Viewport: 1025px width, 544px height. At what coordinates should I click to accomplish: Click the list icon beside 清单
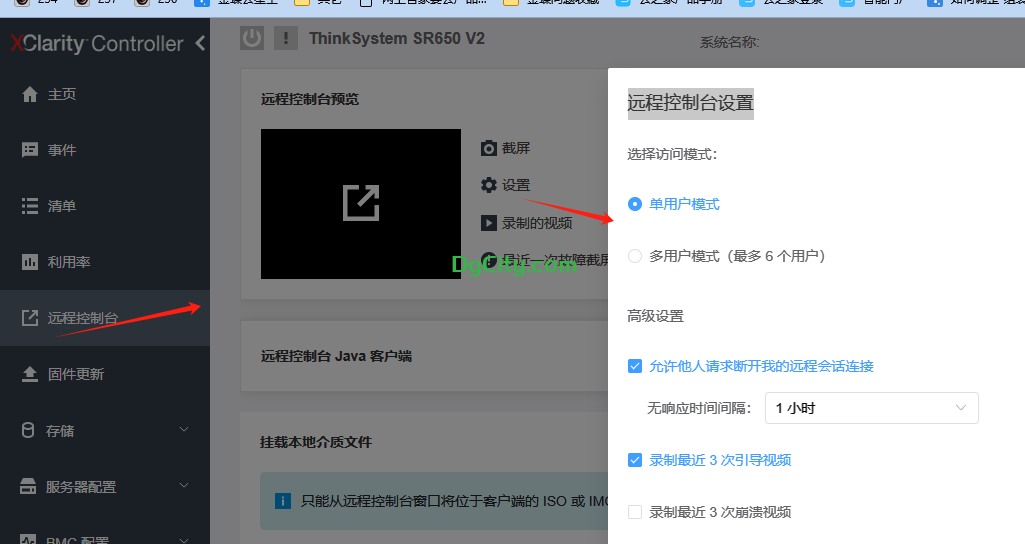[30, 206]
